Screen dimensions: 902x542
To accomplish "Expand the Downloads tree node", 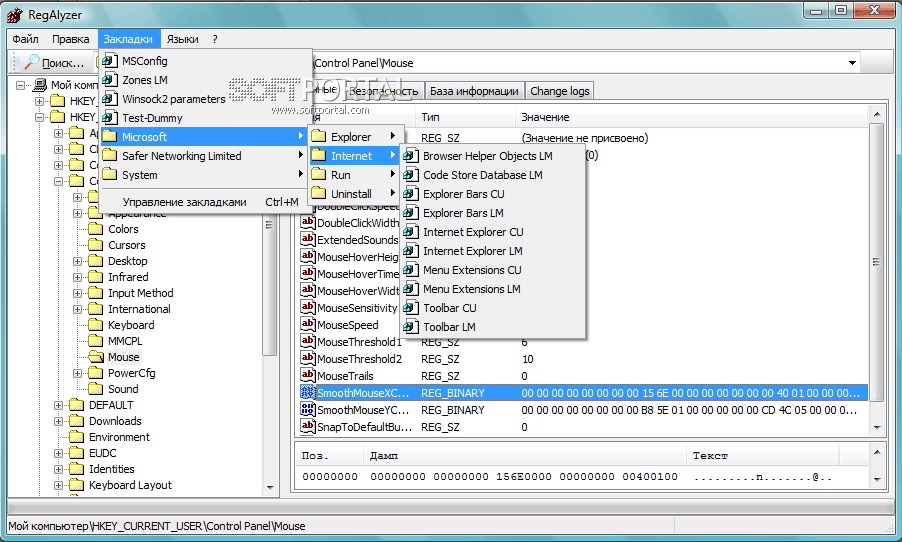I will coord(58,422).
